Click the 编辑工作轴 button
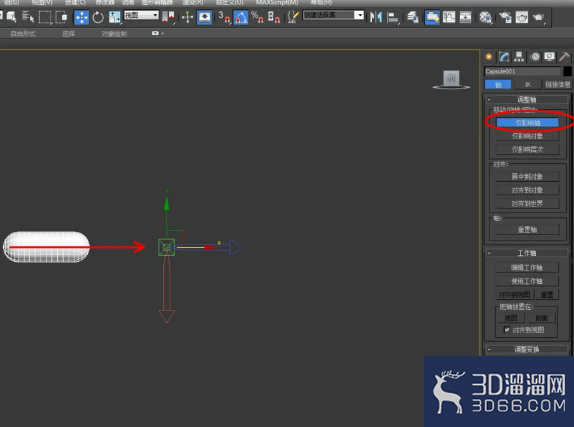574x427 pixels. click(x=527, y=268)
